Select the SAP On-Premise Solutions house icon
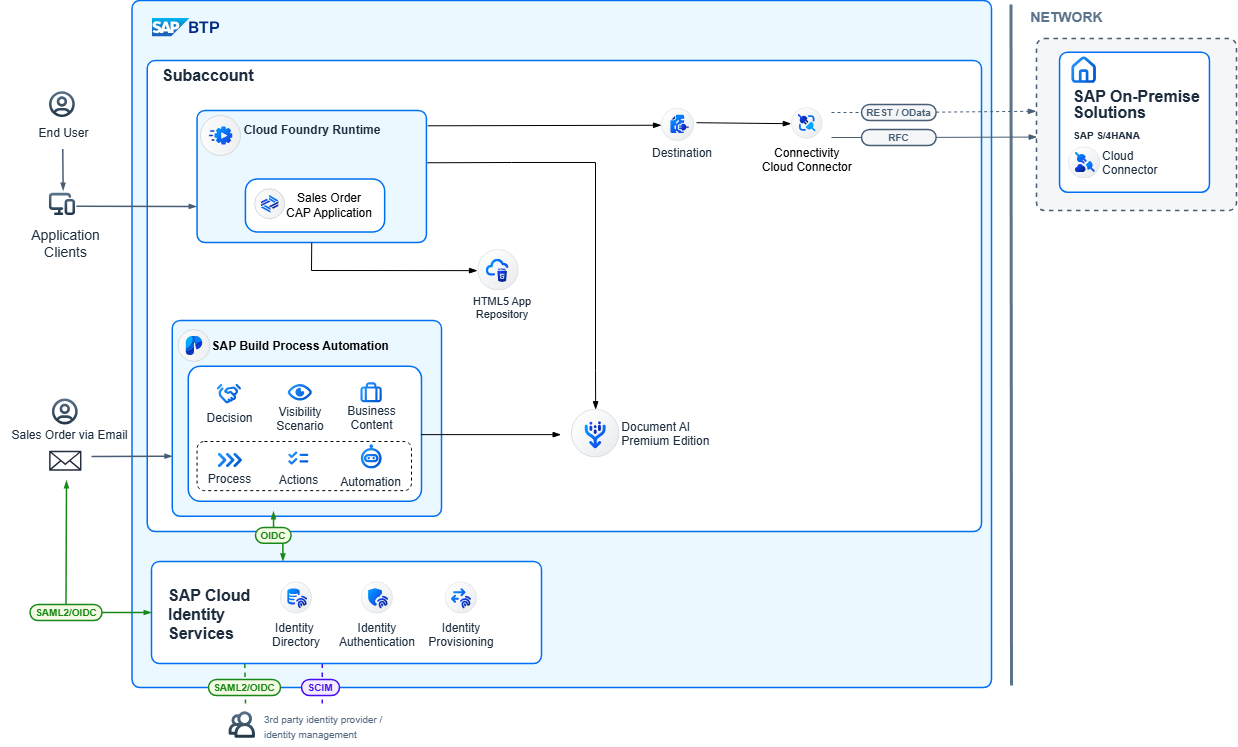Screen dimensions: 1238x747 [x=1083, y=70]
